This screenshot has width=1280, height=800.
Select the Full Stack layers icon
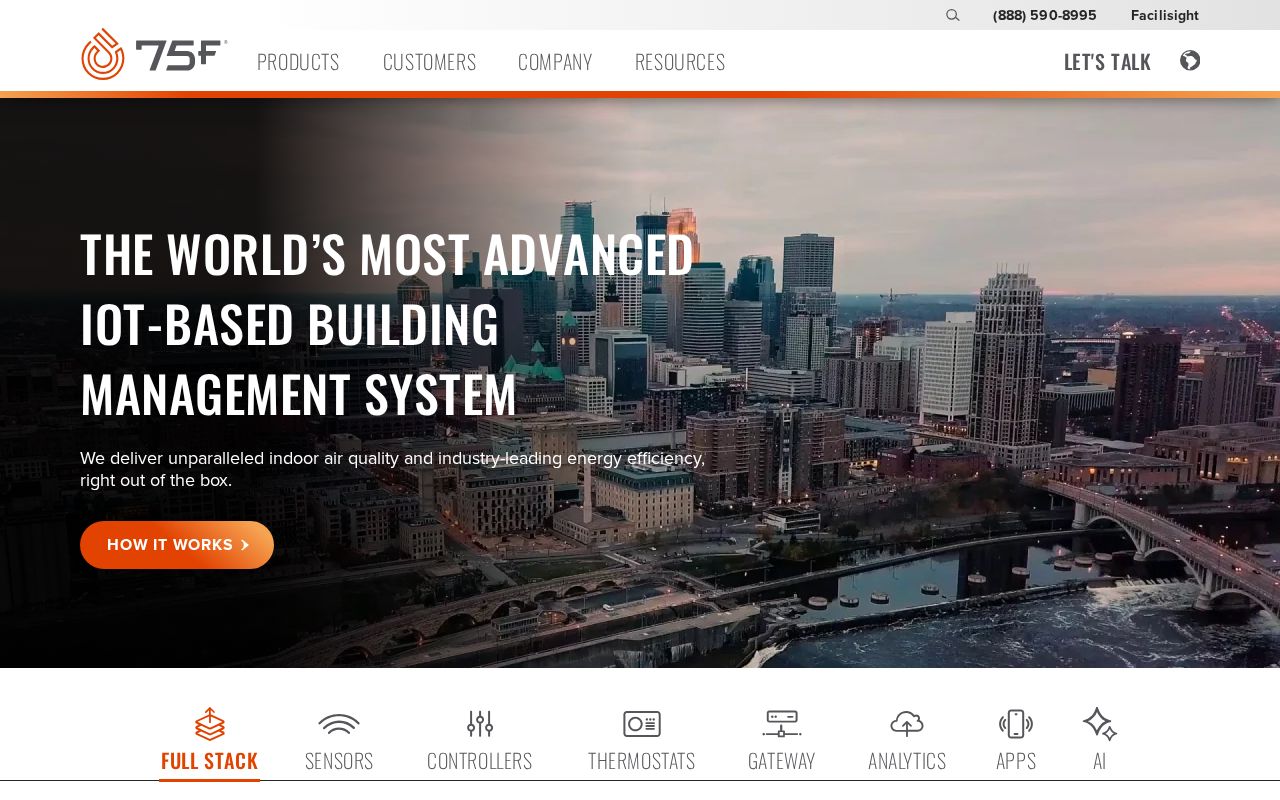click(209, 724)
